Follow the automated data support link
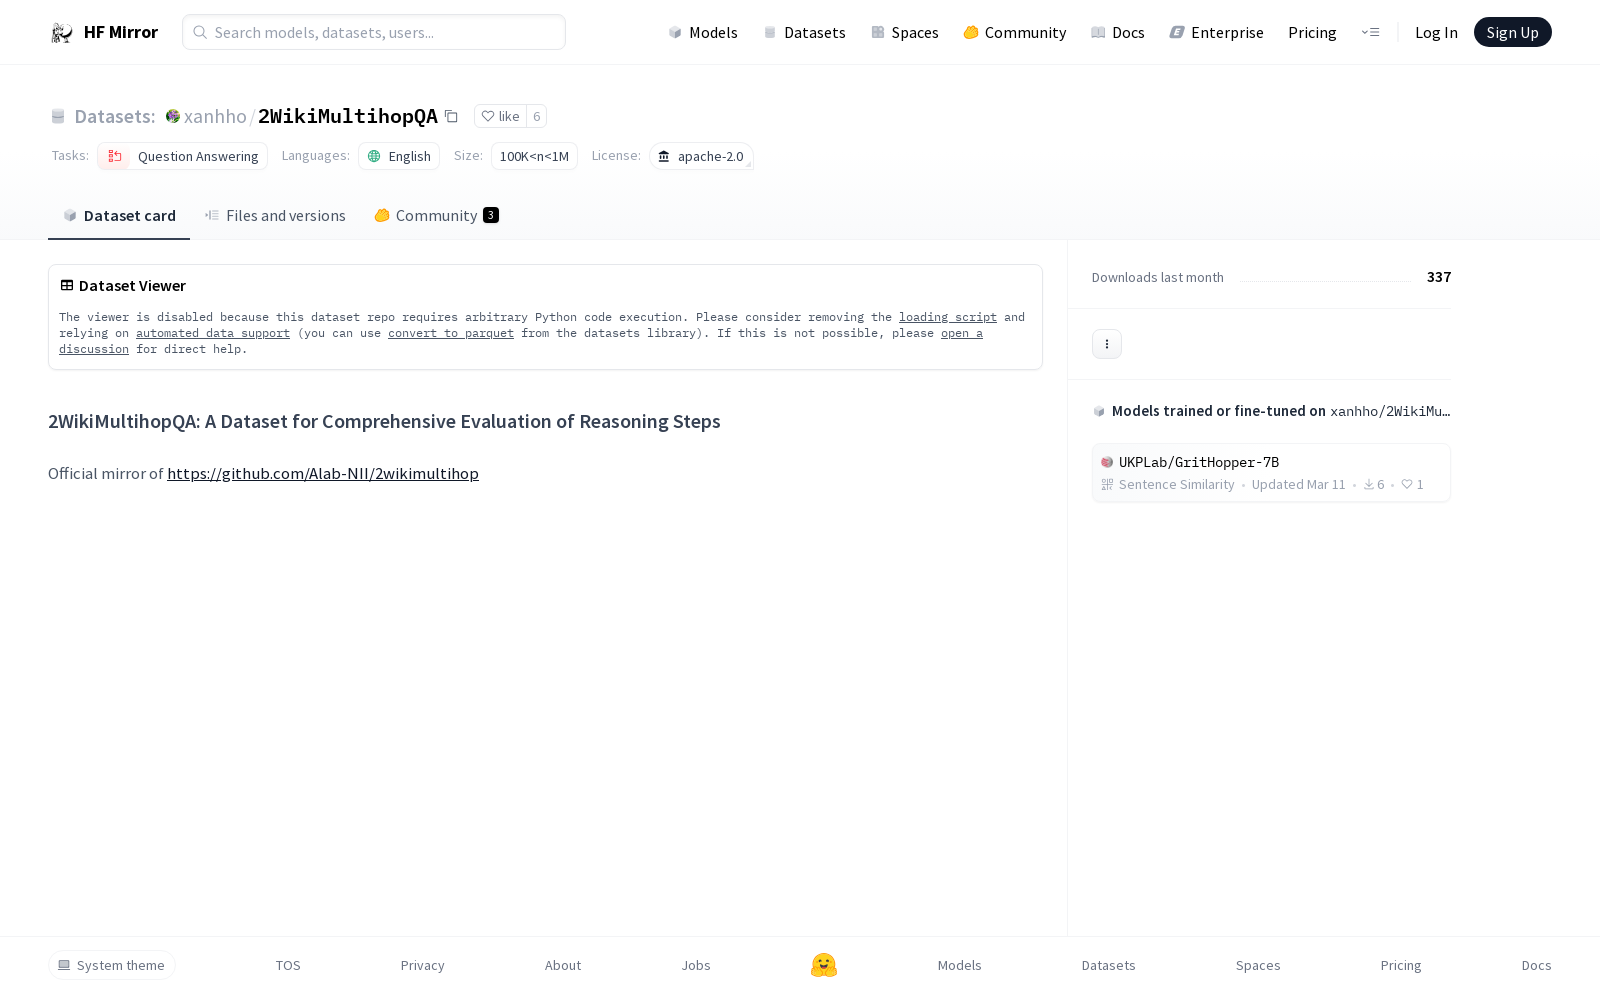Viewport: 1600px width, 1000px height. [x=213, y=333]
